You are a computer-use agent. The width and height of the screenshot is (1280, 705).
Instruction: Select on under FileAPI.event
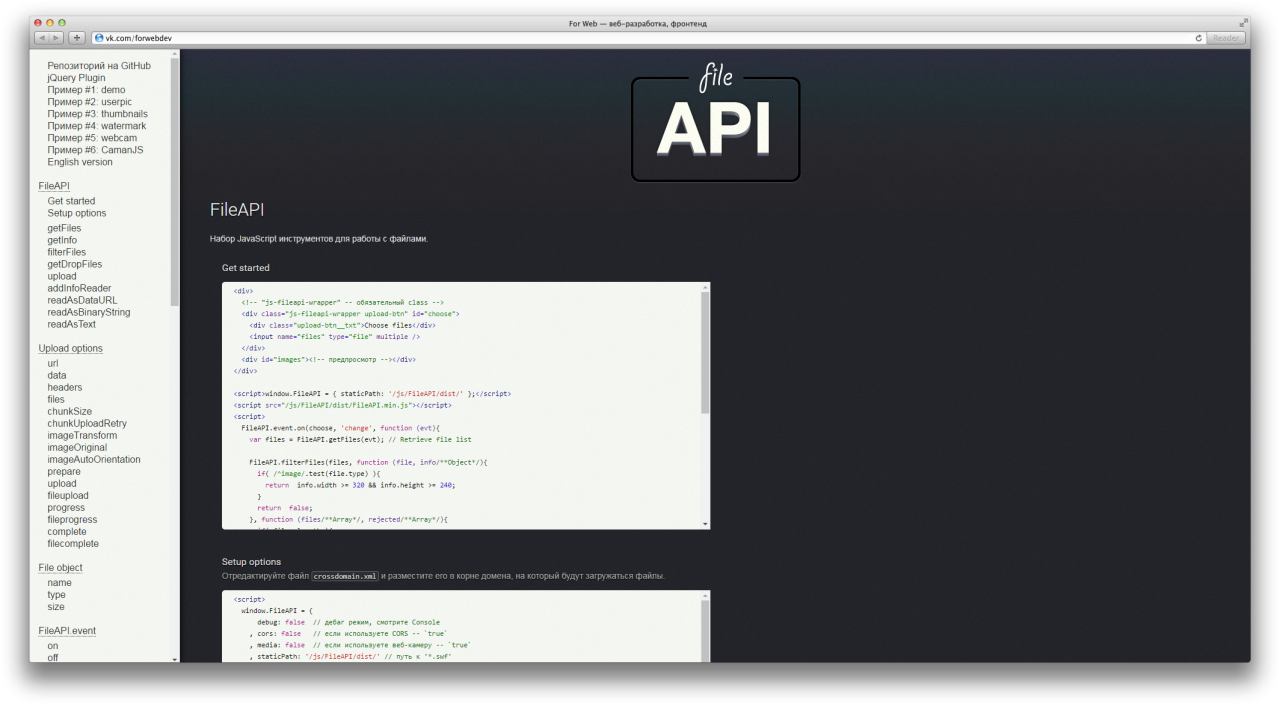coord(53,645)
